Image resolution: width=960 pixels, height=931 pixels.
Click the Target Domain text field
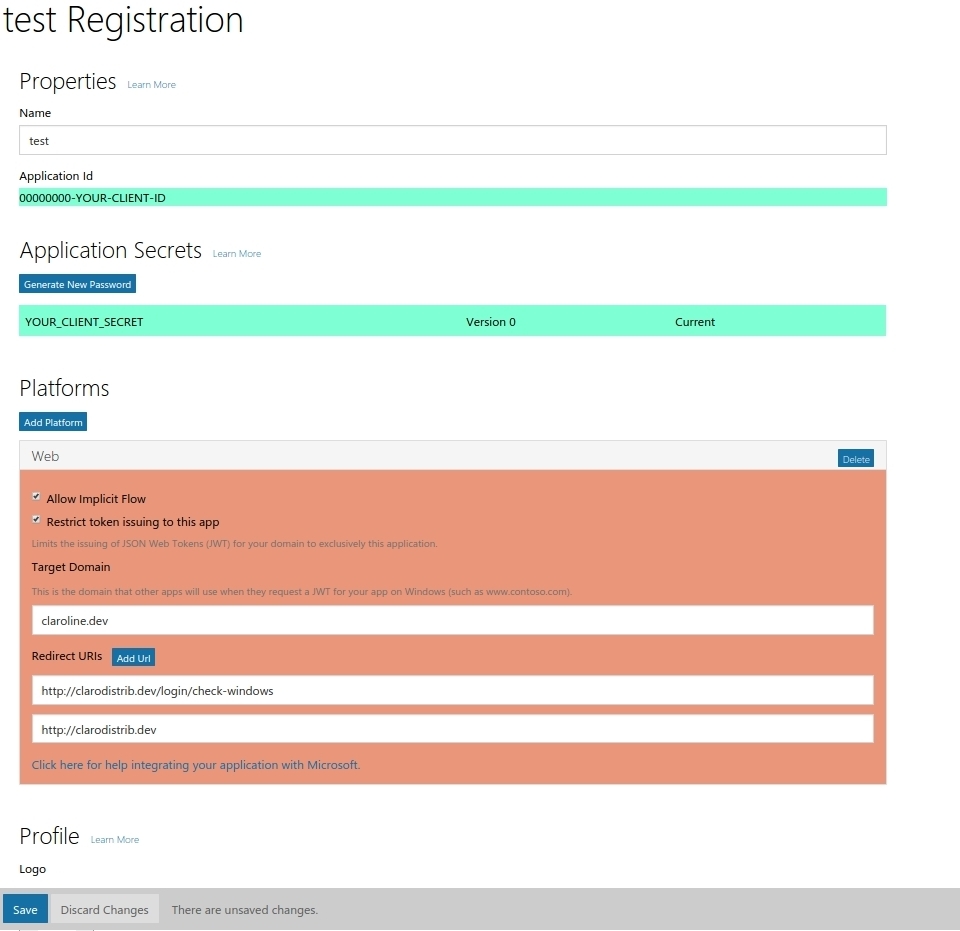coord(452,620)
